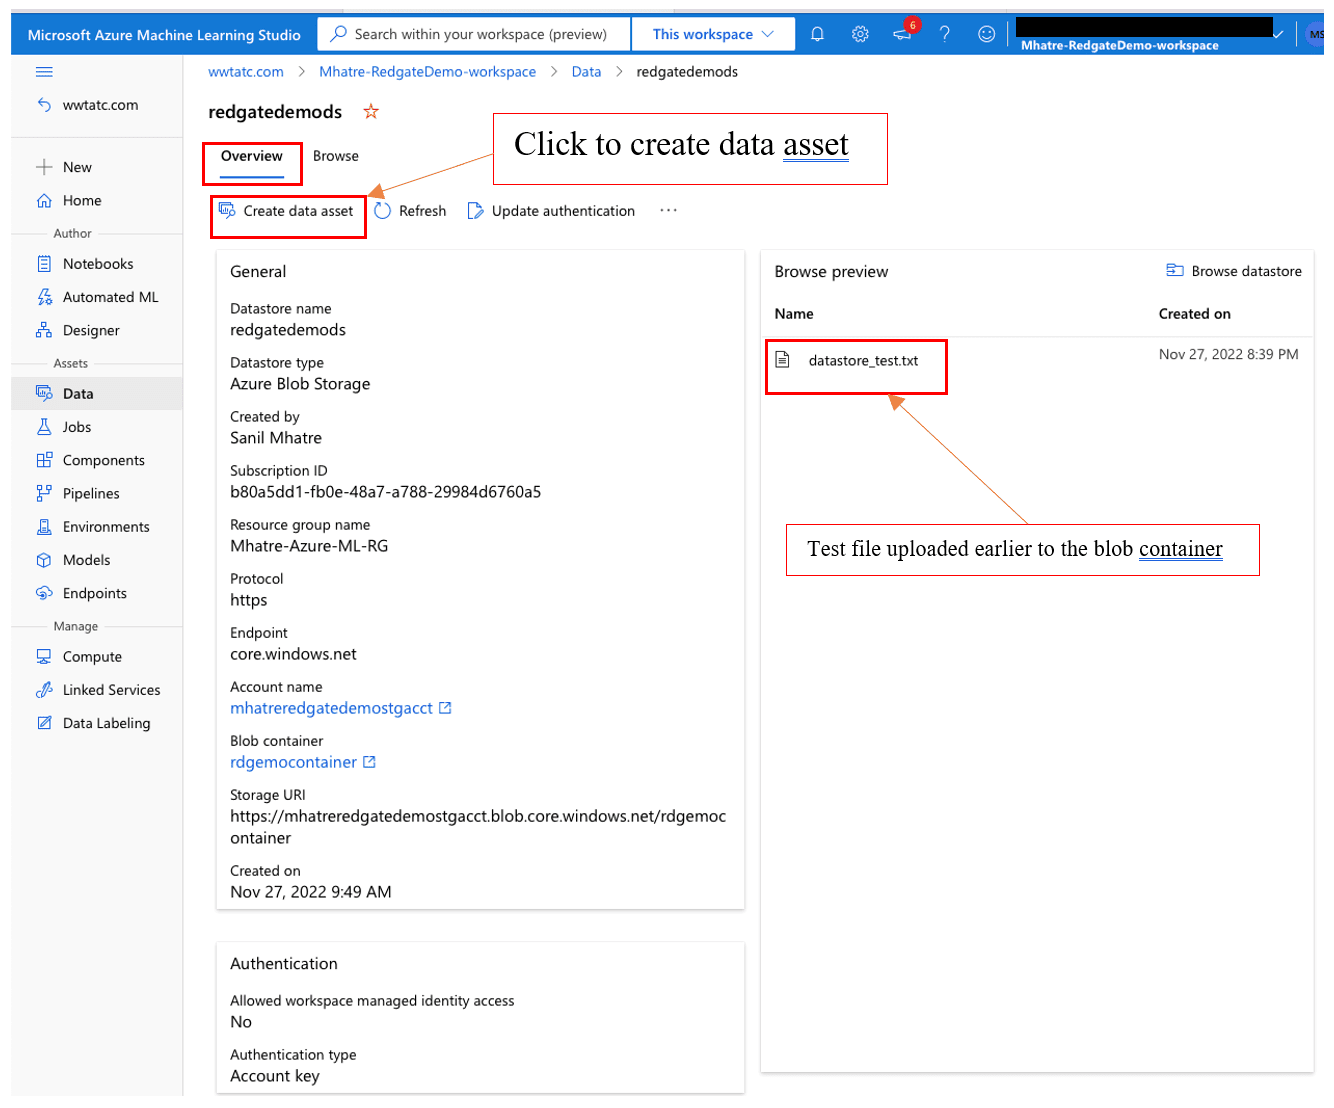Click the Storage URI value

pos(478,827)
